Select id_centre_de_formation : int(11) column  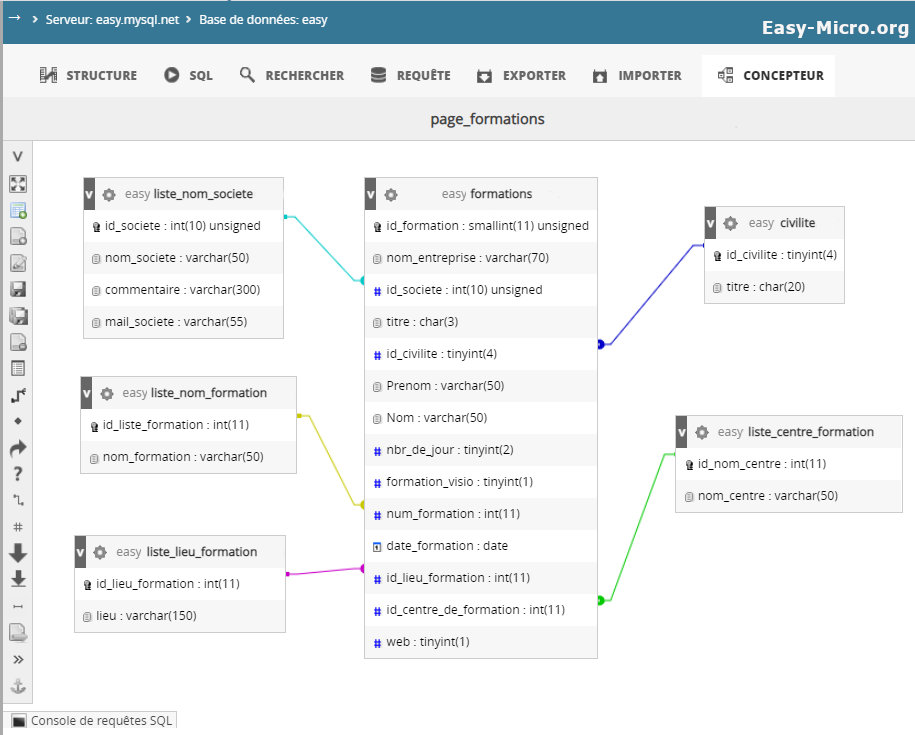pos(481,610)
